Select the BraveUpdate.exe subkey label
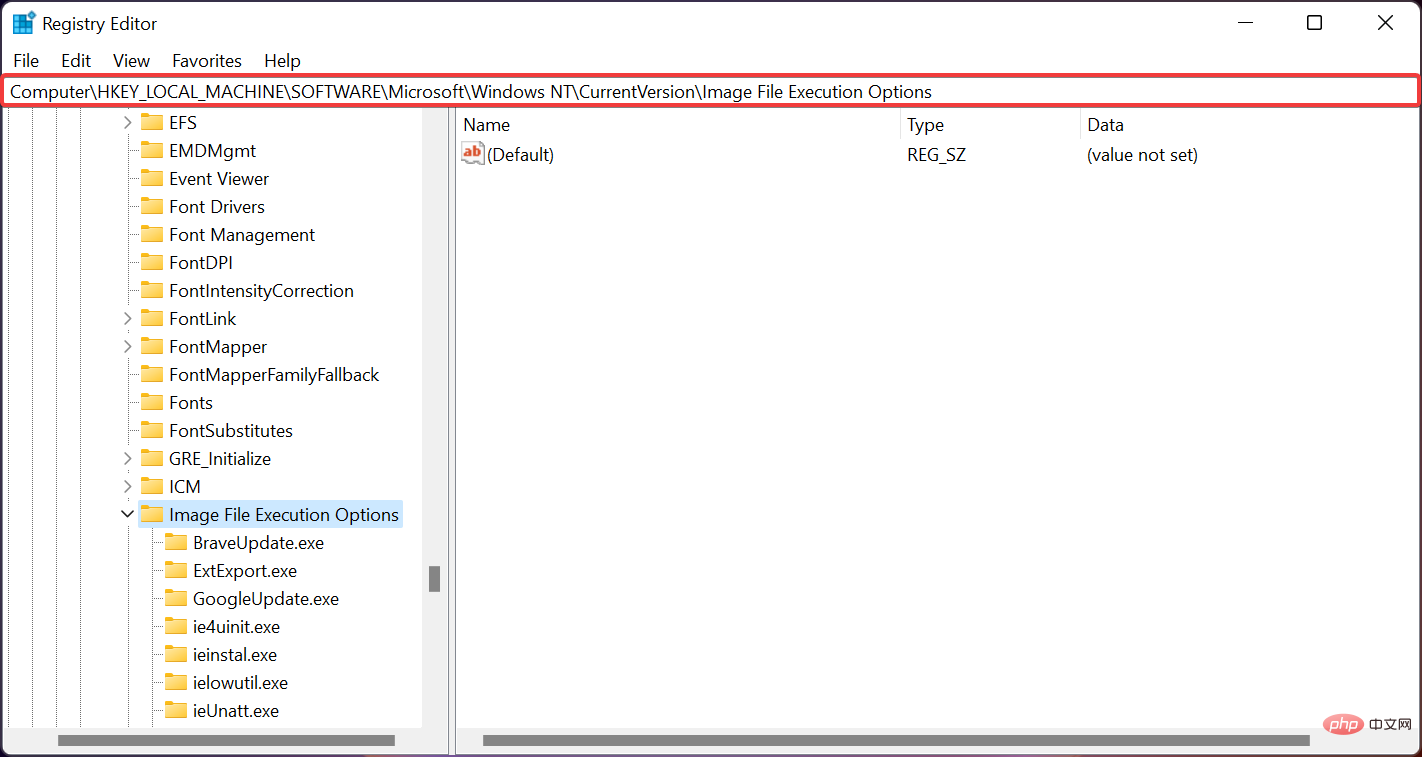 pos(258,543)
